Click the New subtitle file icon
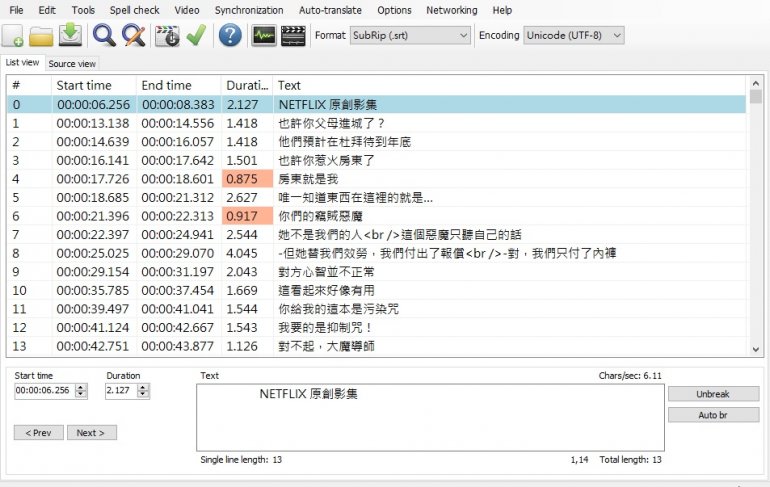This screenshot has height=487, width=770. point(13,35)
